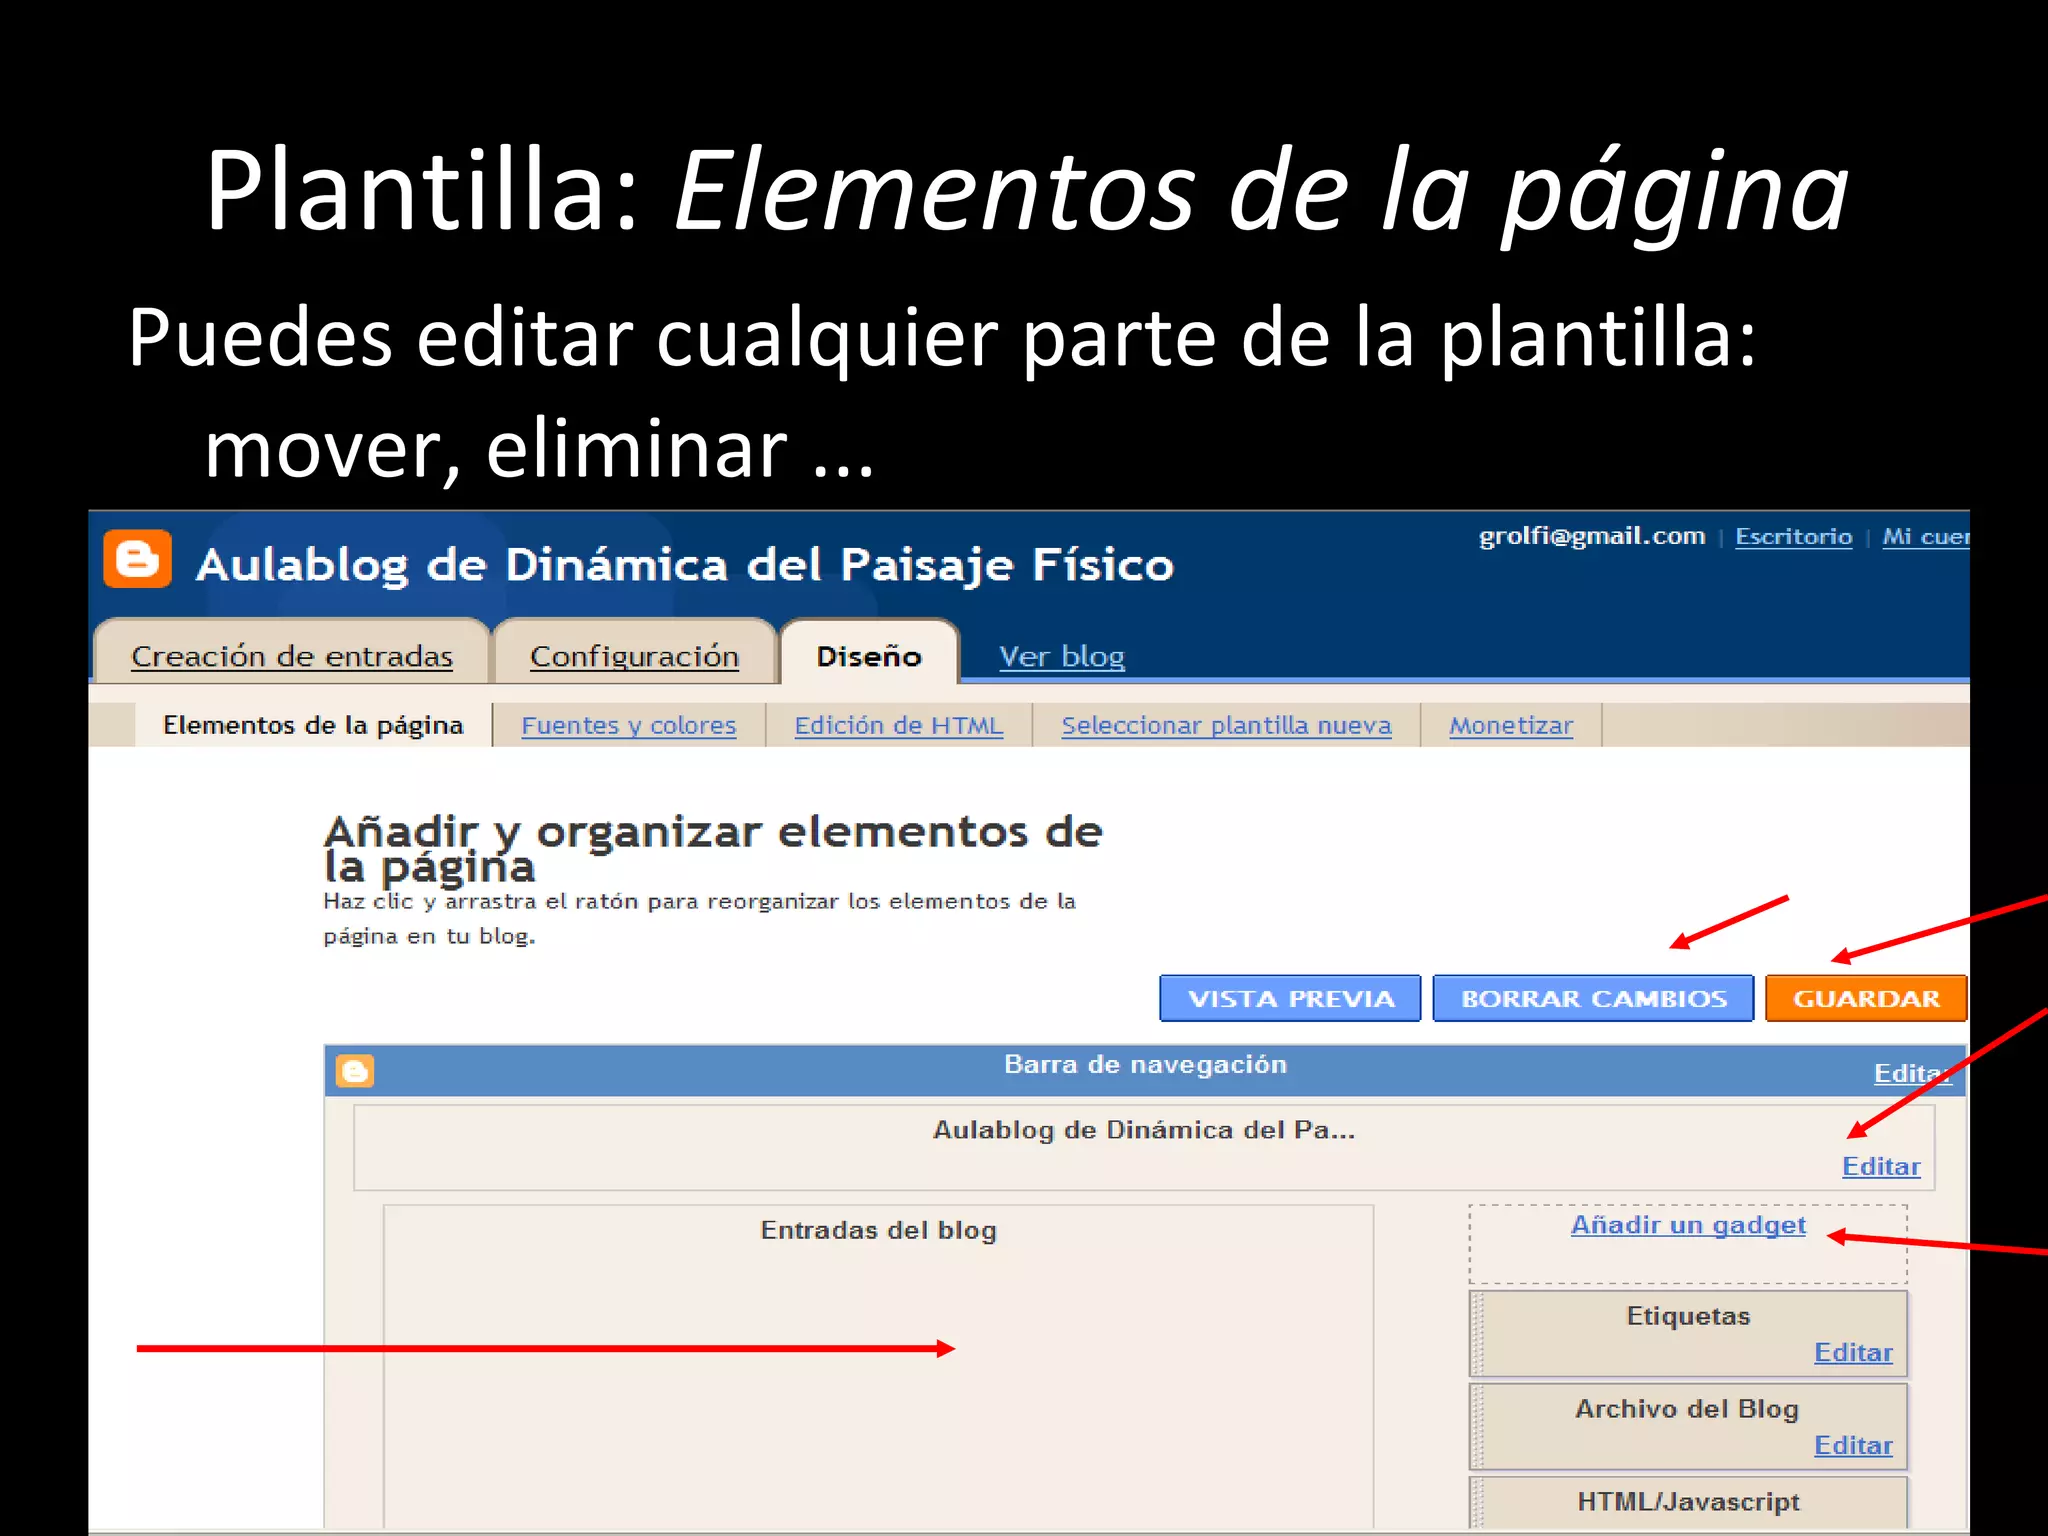This screenshot has width=2048, height=1536.
Task: Select the Entradas del blog area
Action: [x=878, y=1366]
